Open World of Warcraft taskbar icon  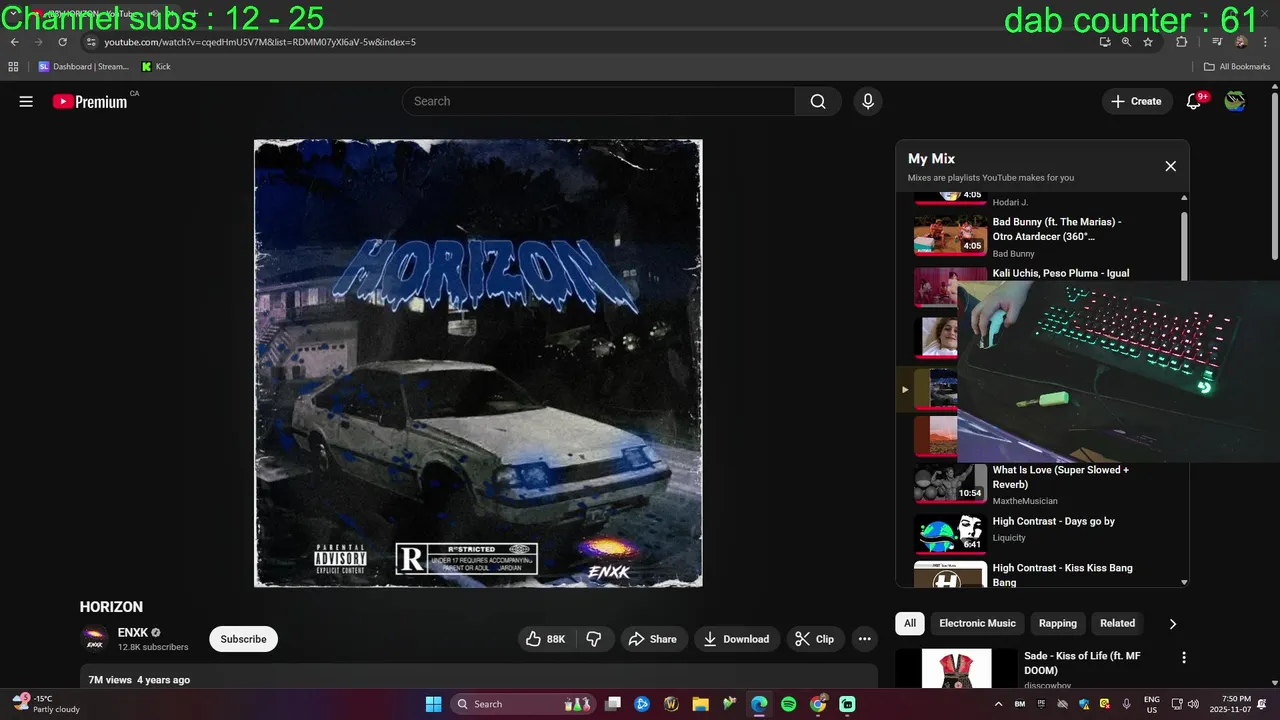(672, 704)
